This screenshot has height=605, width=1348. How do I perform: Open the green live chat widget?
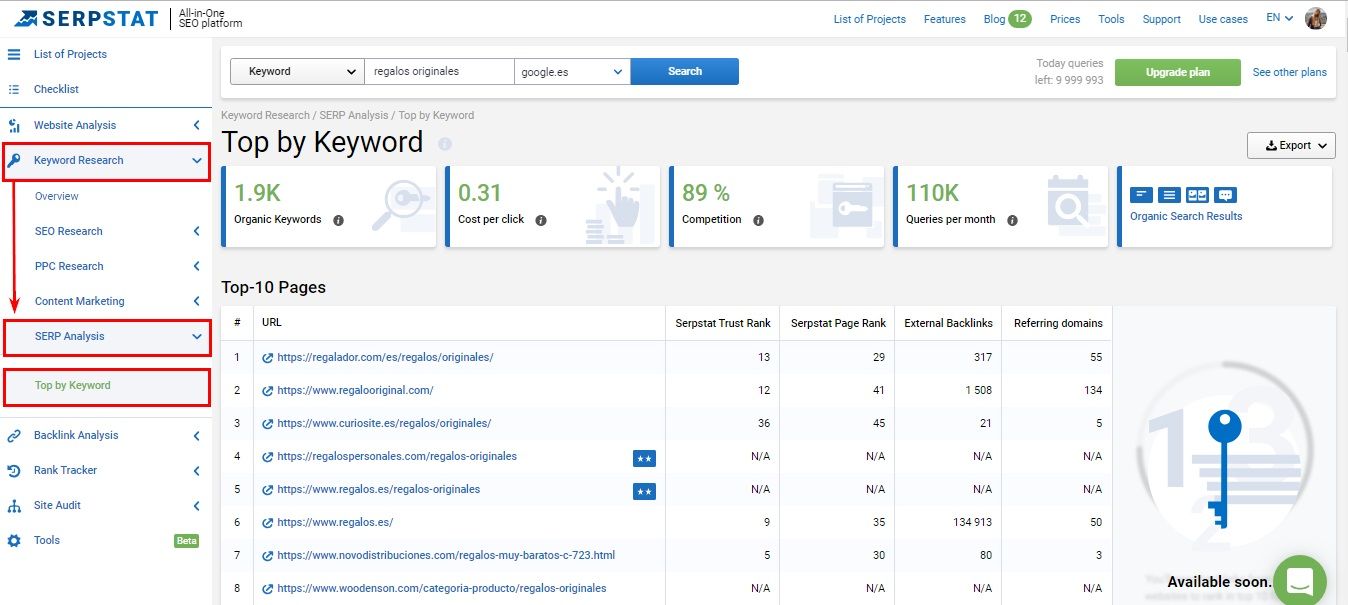coord(1299,580)
